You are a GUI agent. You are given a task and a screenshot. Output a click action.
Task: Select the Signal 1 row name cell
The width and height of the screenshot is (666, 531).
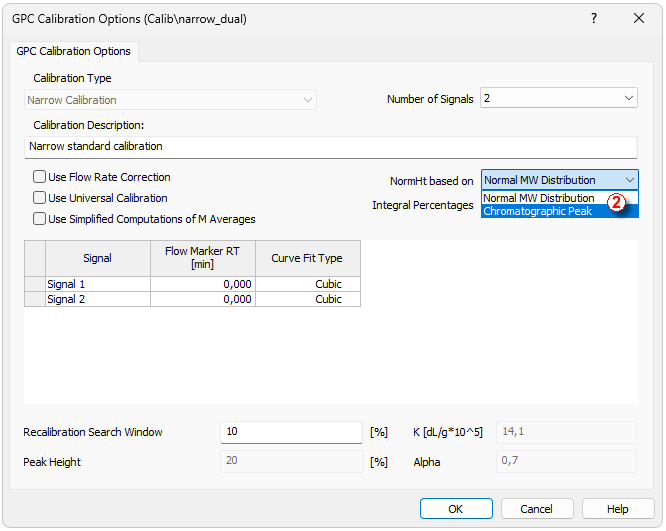(x=98, y=284)
